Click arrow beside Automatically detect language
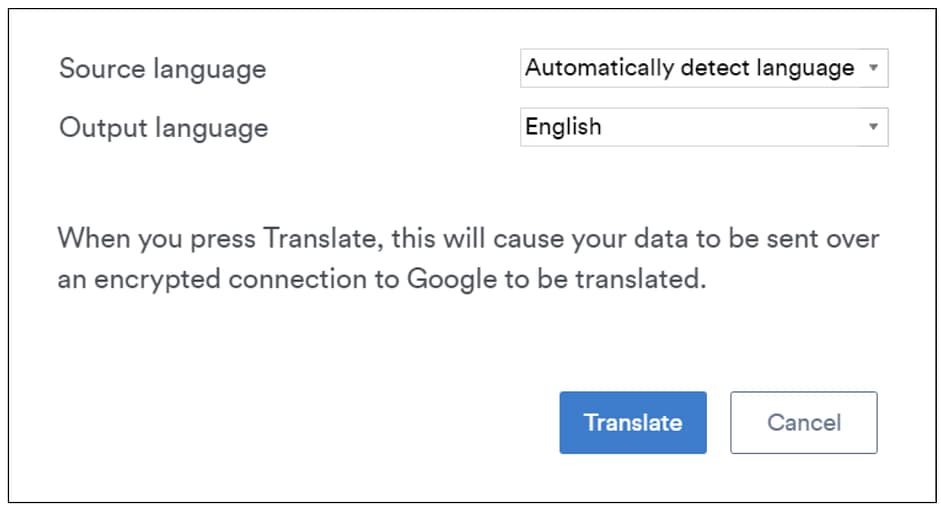This screenshot has height=512, width=941. pos(873,68)
